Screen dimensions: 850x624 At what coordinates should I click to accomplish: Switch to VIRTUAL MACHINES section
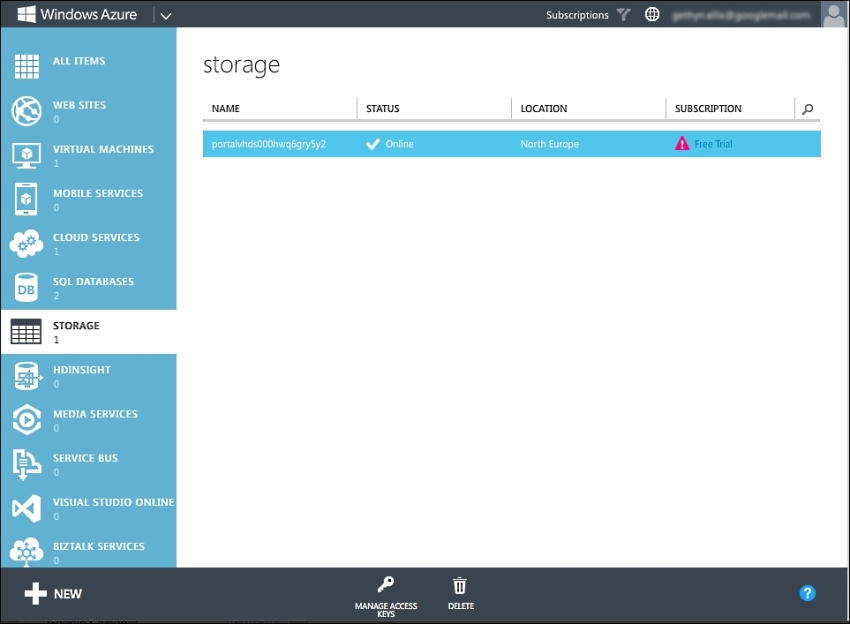103,149
